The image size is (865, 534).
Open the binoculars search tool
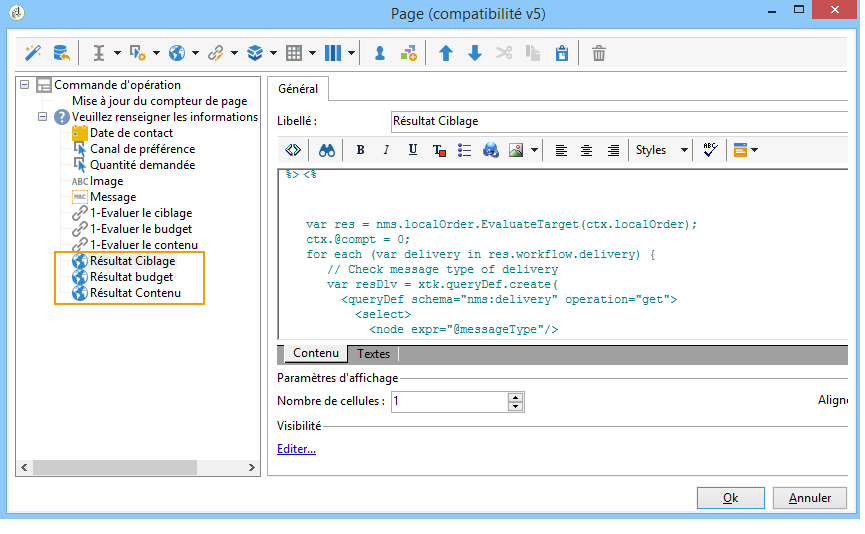pos(326,150)
